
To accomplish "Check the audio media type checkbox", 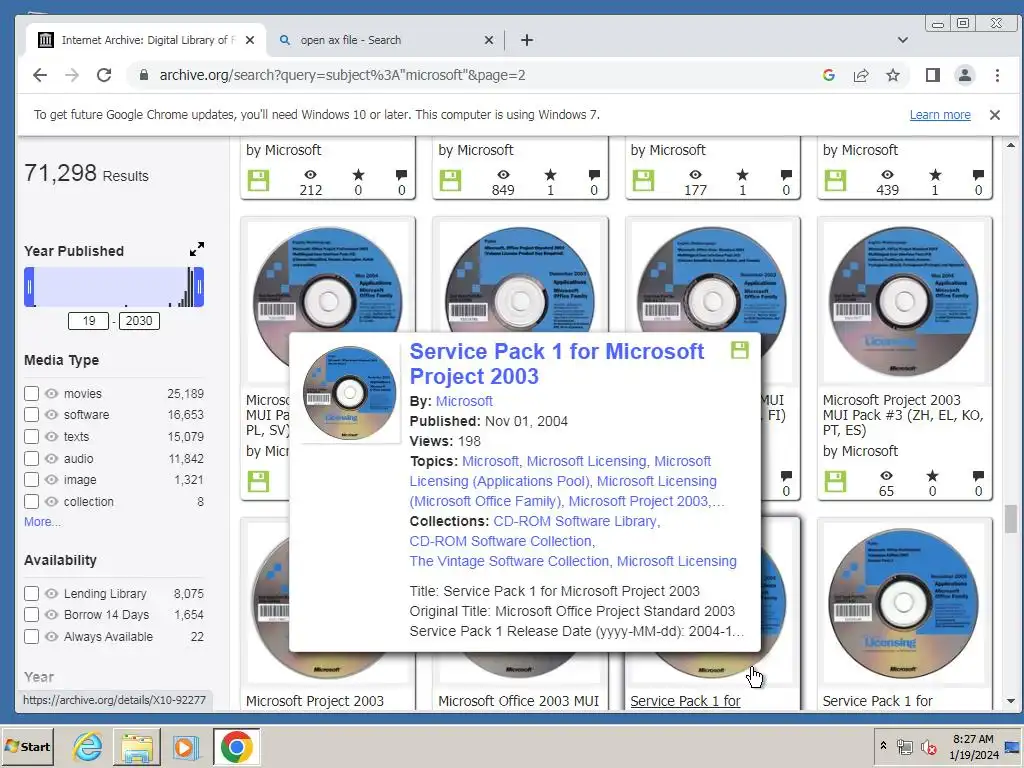I will click(31, 458).
